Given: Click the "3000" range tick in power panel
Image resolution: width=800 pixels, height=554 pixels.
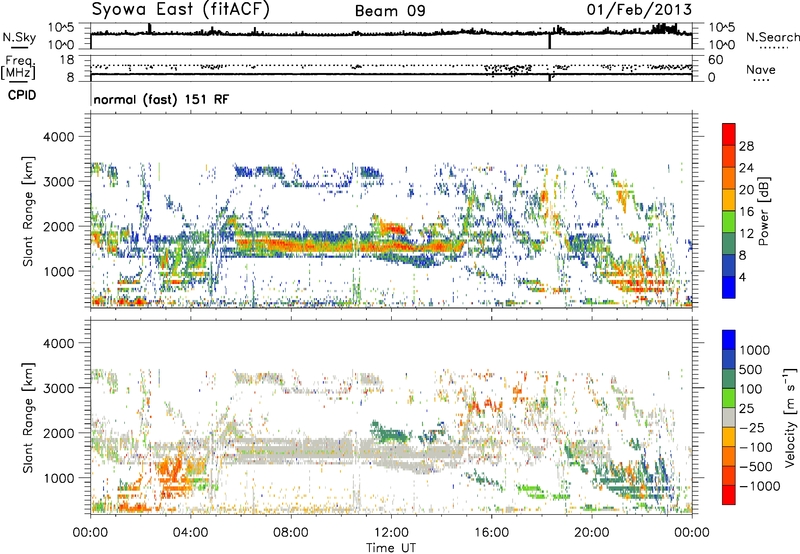Looking at the screenshot, I should click(58, 182).
